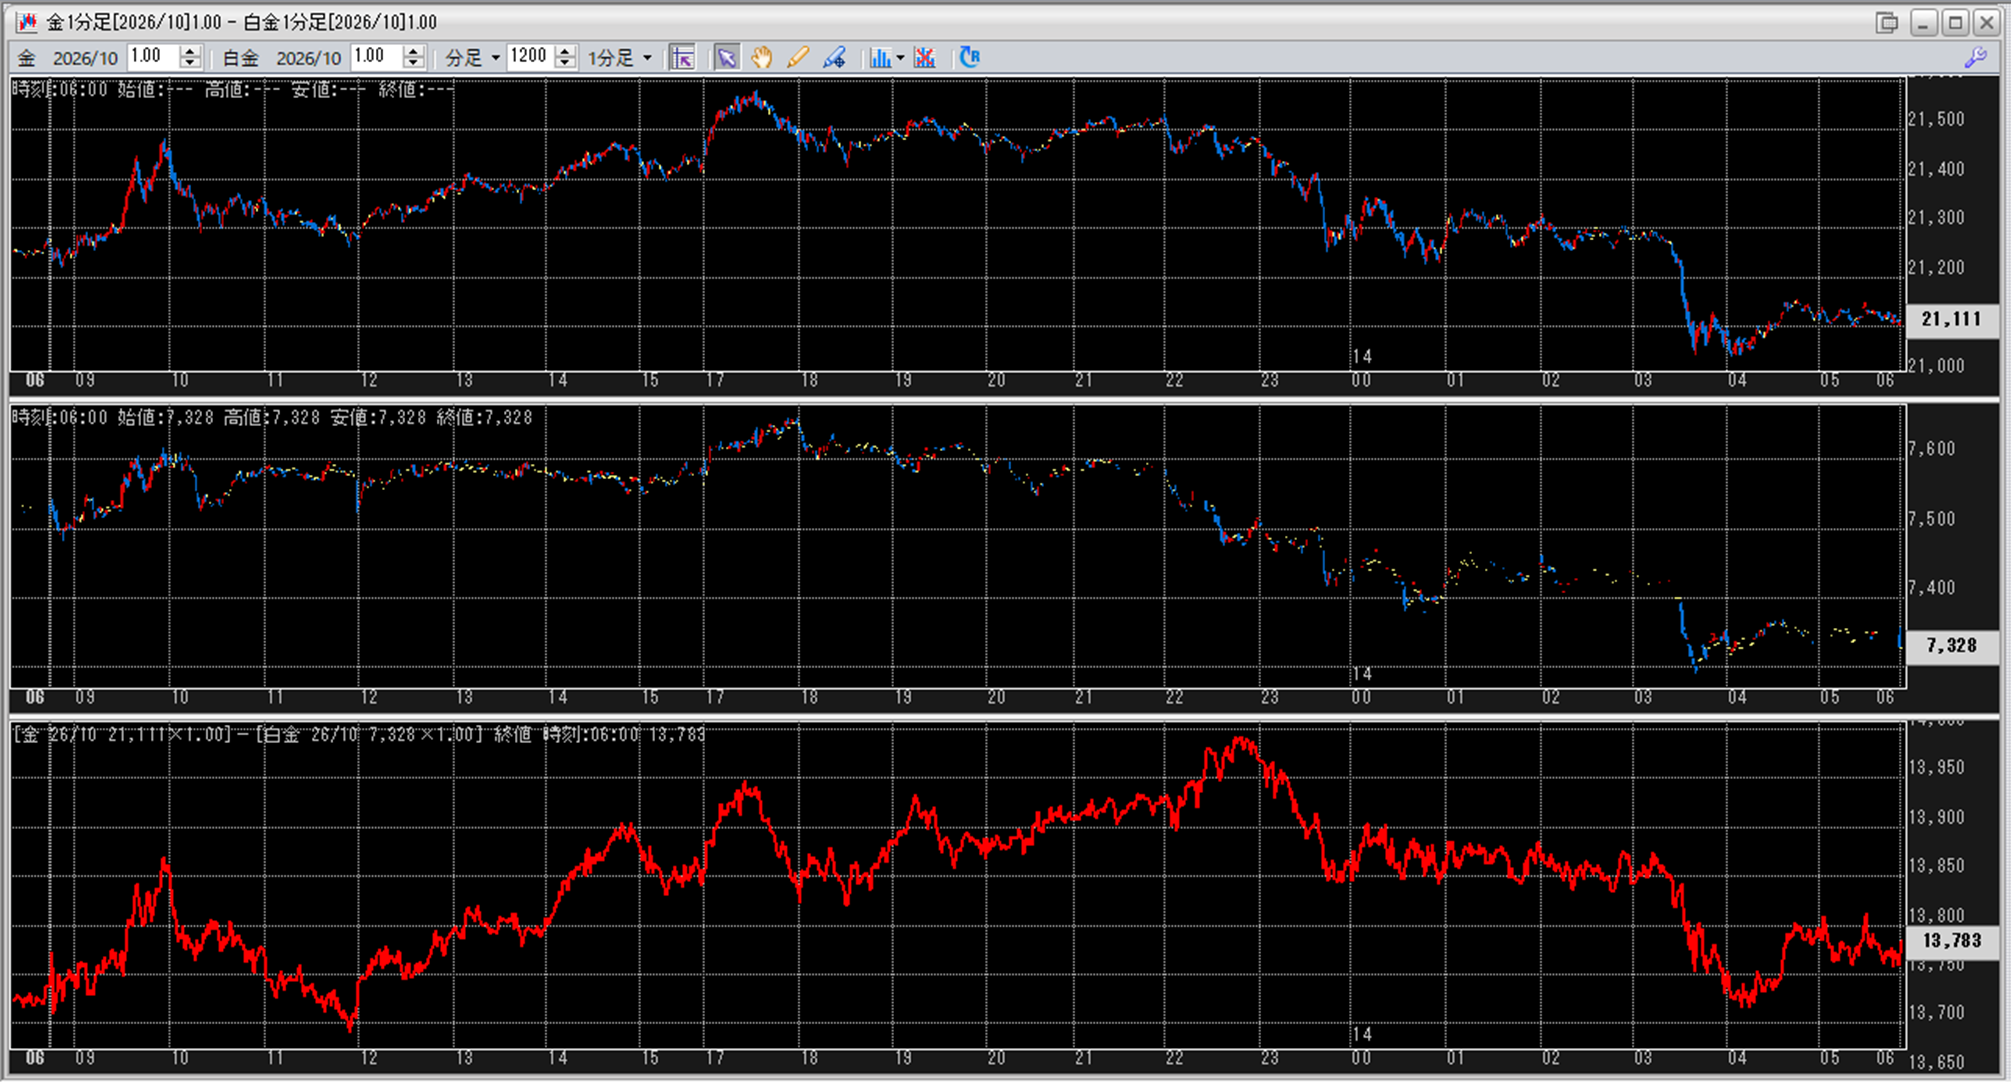Open the 分足 timeframe type dropdown

click(495, 58)
